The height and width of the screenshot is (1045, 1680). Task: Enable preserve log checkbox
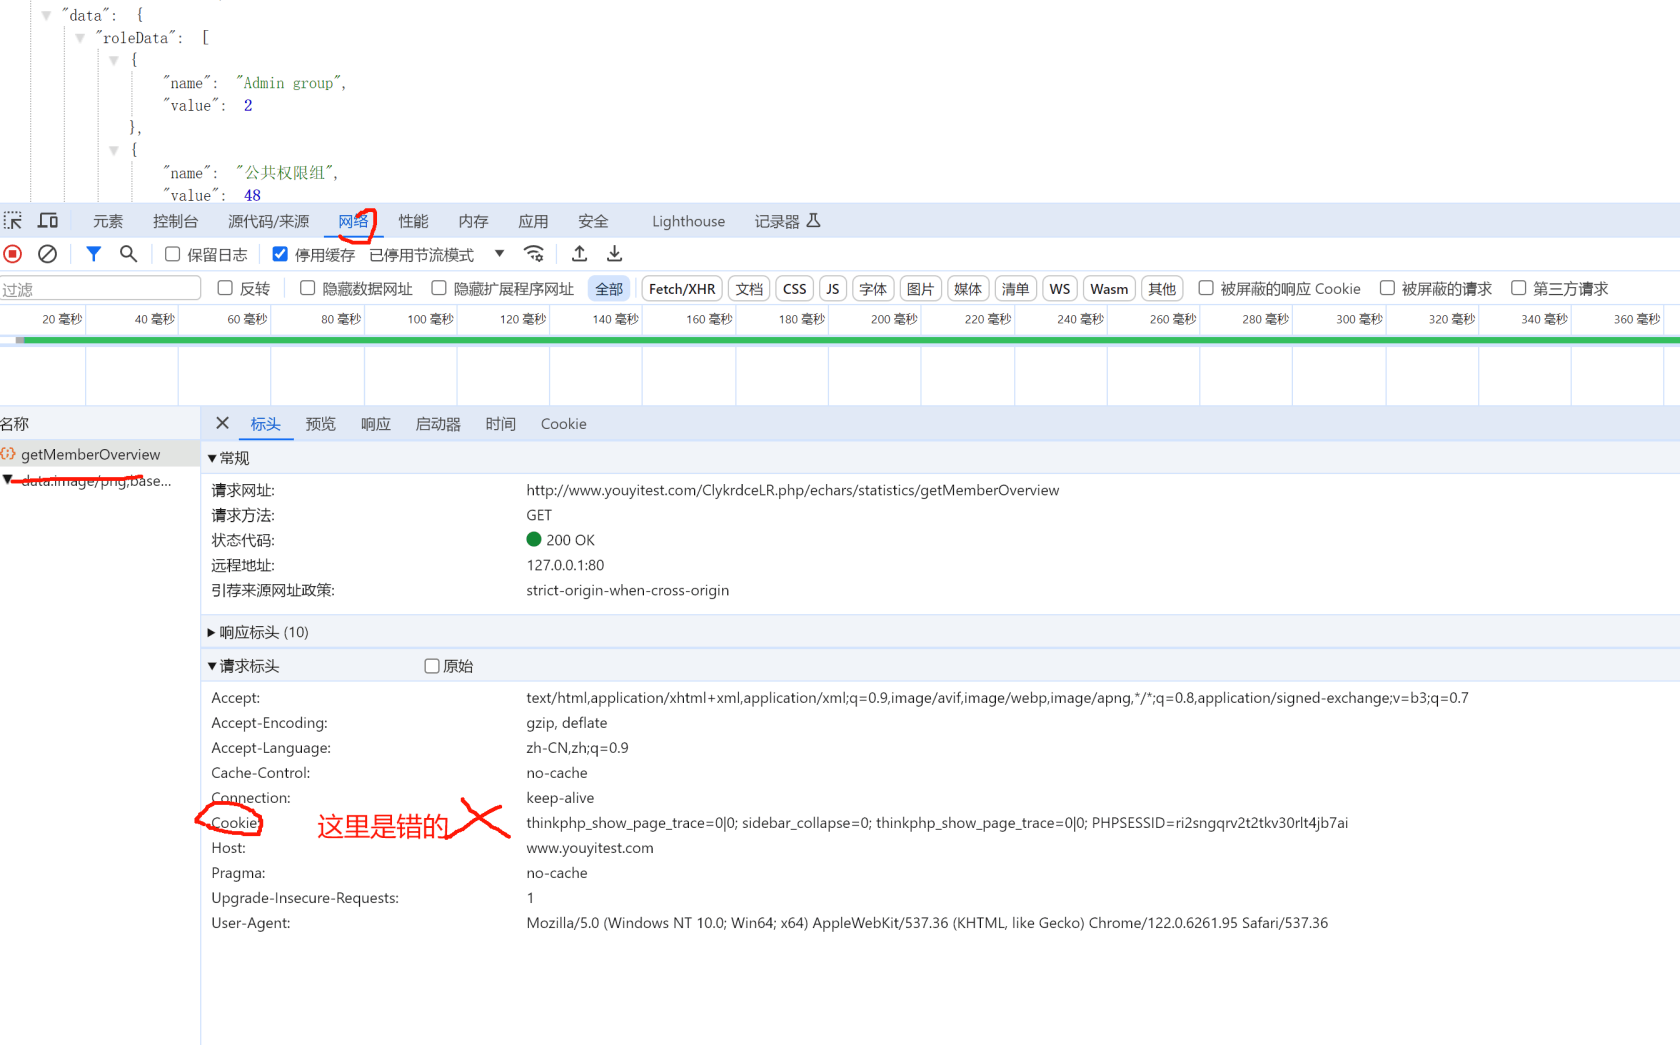click(x=172, y=254)
